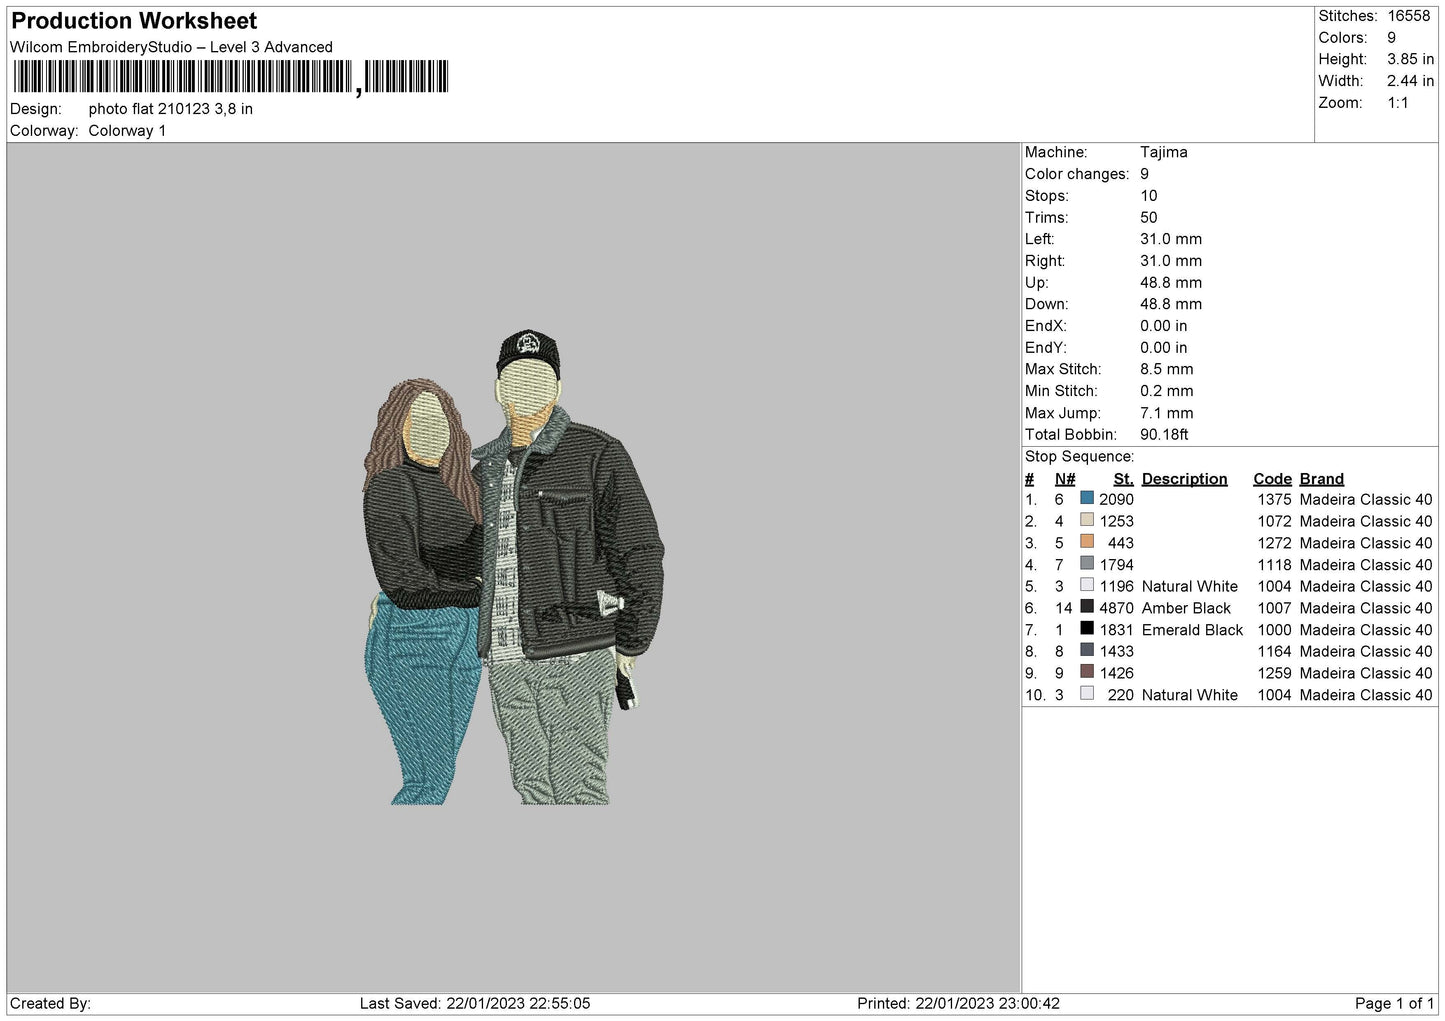The height and width of the screenshot is (1021, 1445).
Task: Click the 'Brand' column header
Action: click(x=1322, y=479)
